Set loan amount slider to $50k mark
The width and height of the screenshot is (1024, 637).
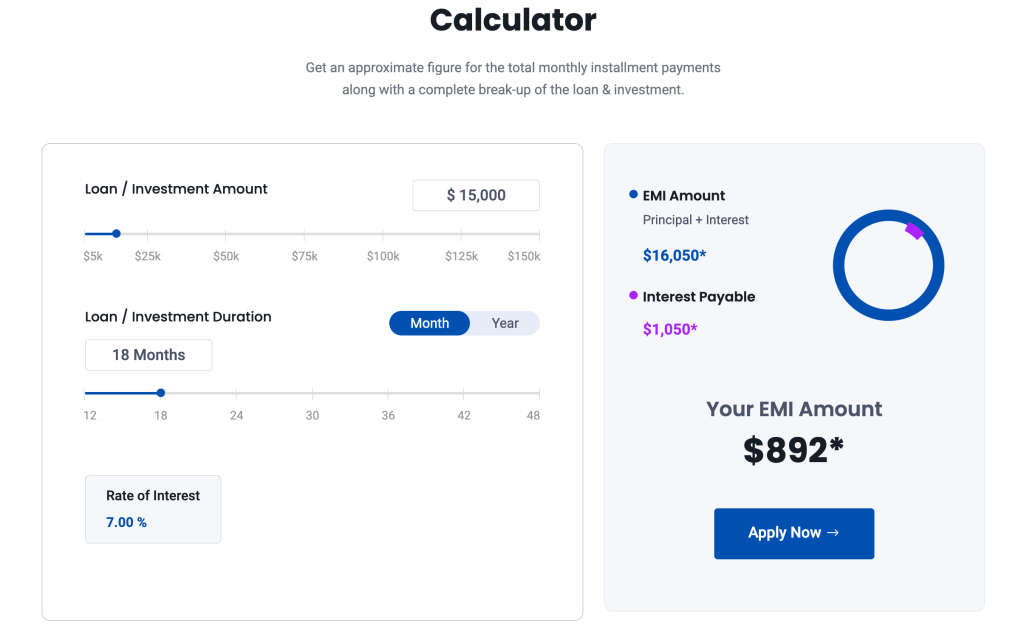(226, 234)
